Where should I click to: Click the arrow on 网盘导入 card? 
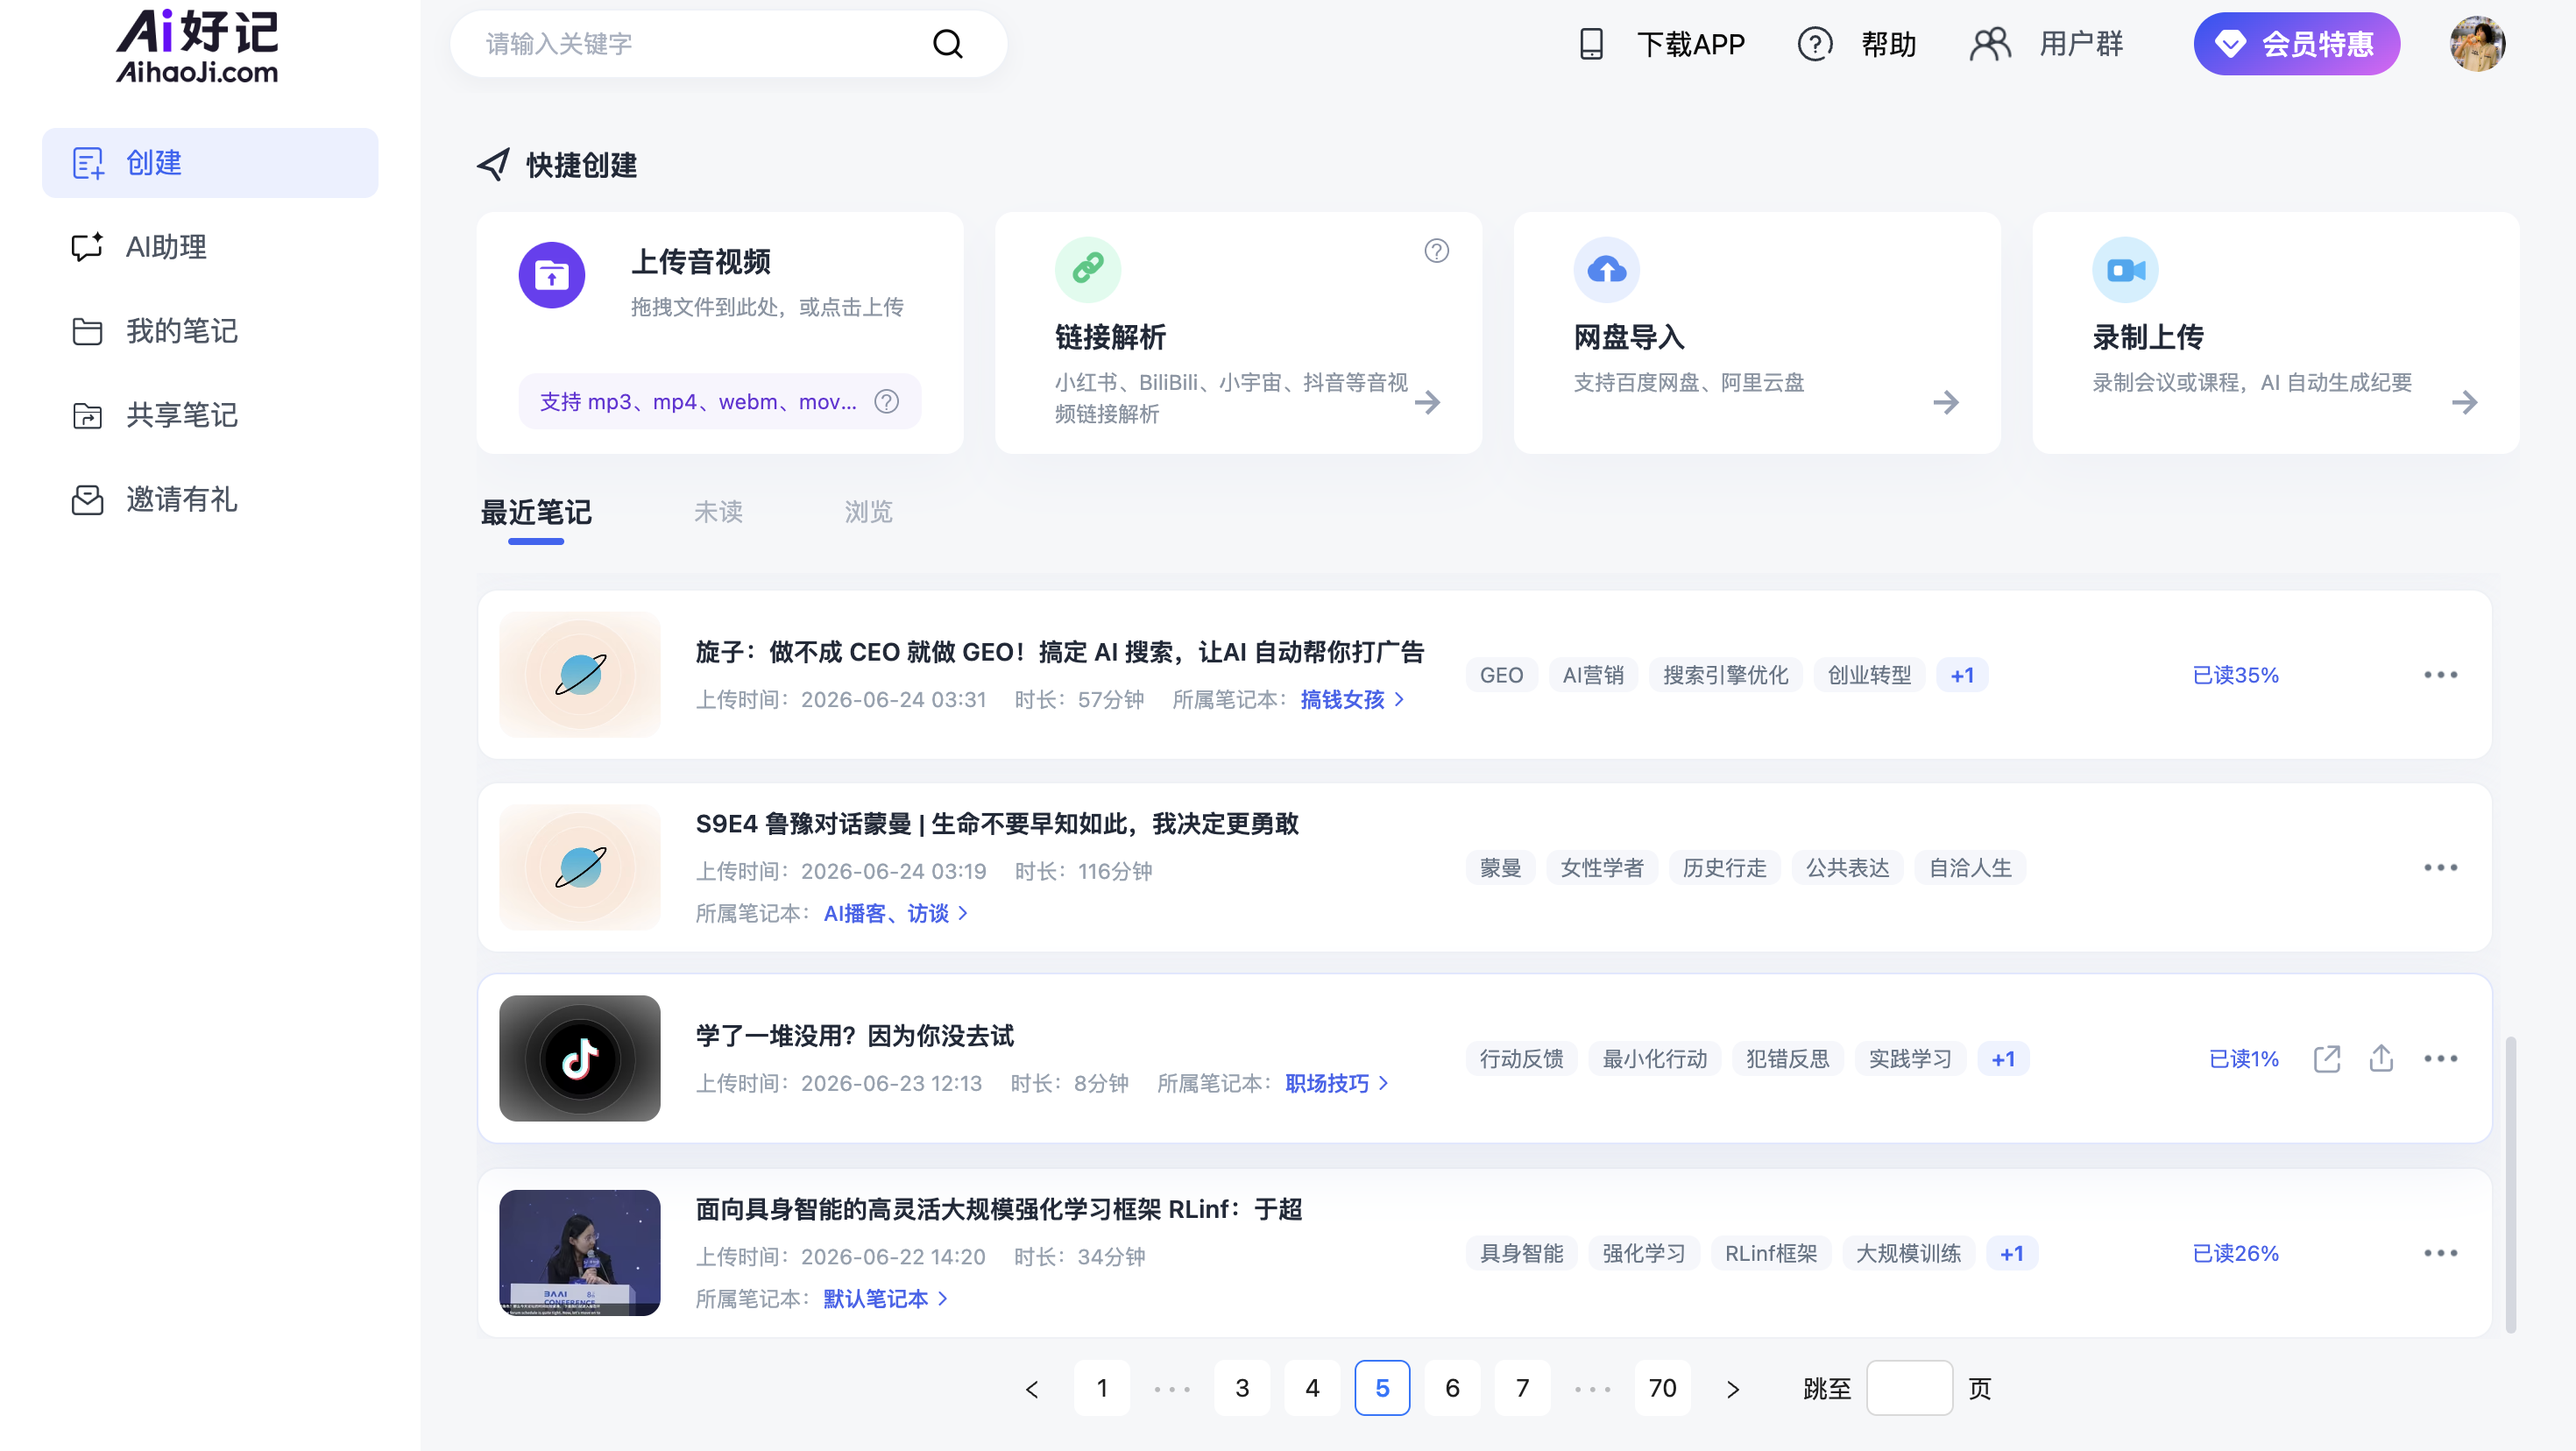(1945, 402)
